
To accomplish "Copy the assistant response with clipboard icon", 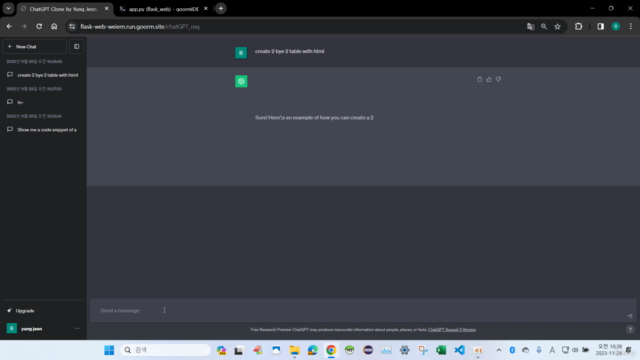I will point(480,80).
